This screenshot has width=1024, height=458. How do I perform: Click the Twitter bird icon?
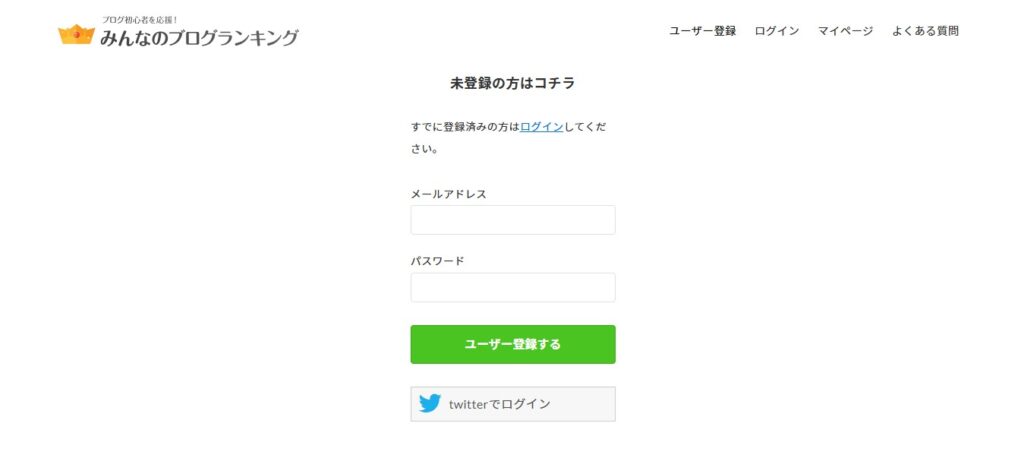pyautogui.click(x=430, y=404)
